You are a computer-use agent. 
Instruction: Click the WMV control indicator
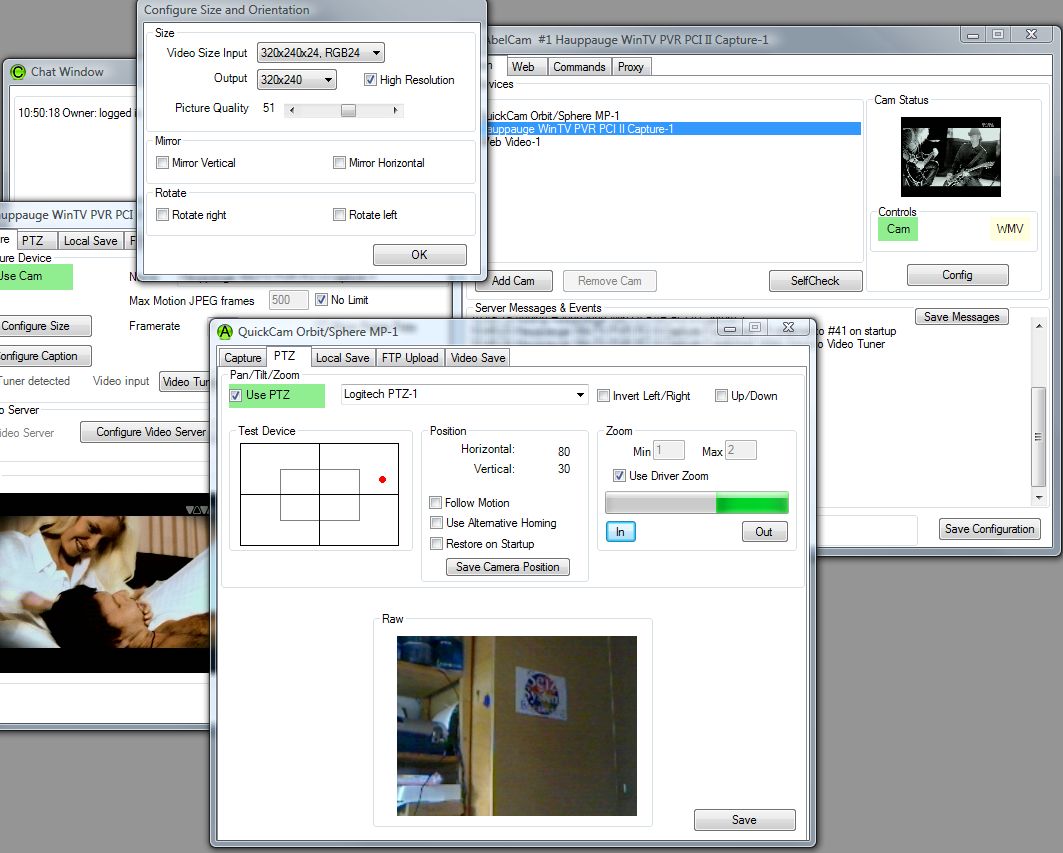click(x=1009, y=229)
